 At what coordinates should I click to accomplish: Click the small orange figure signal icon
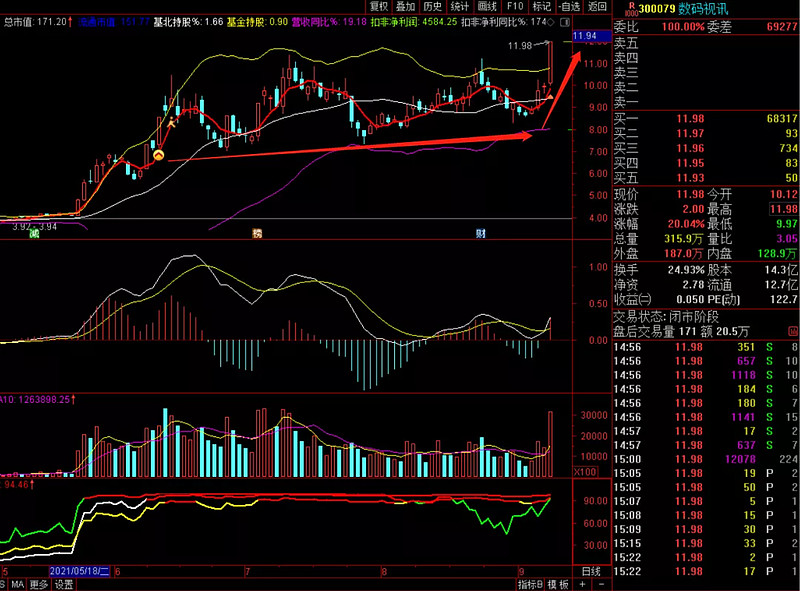coord(171,122)
